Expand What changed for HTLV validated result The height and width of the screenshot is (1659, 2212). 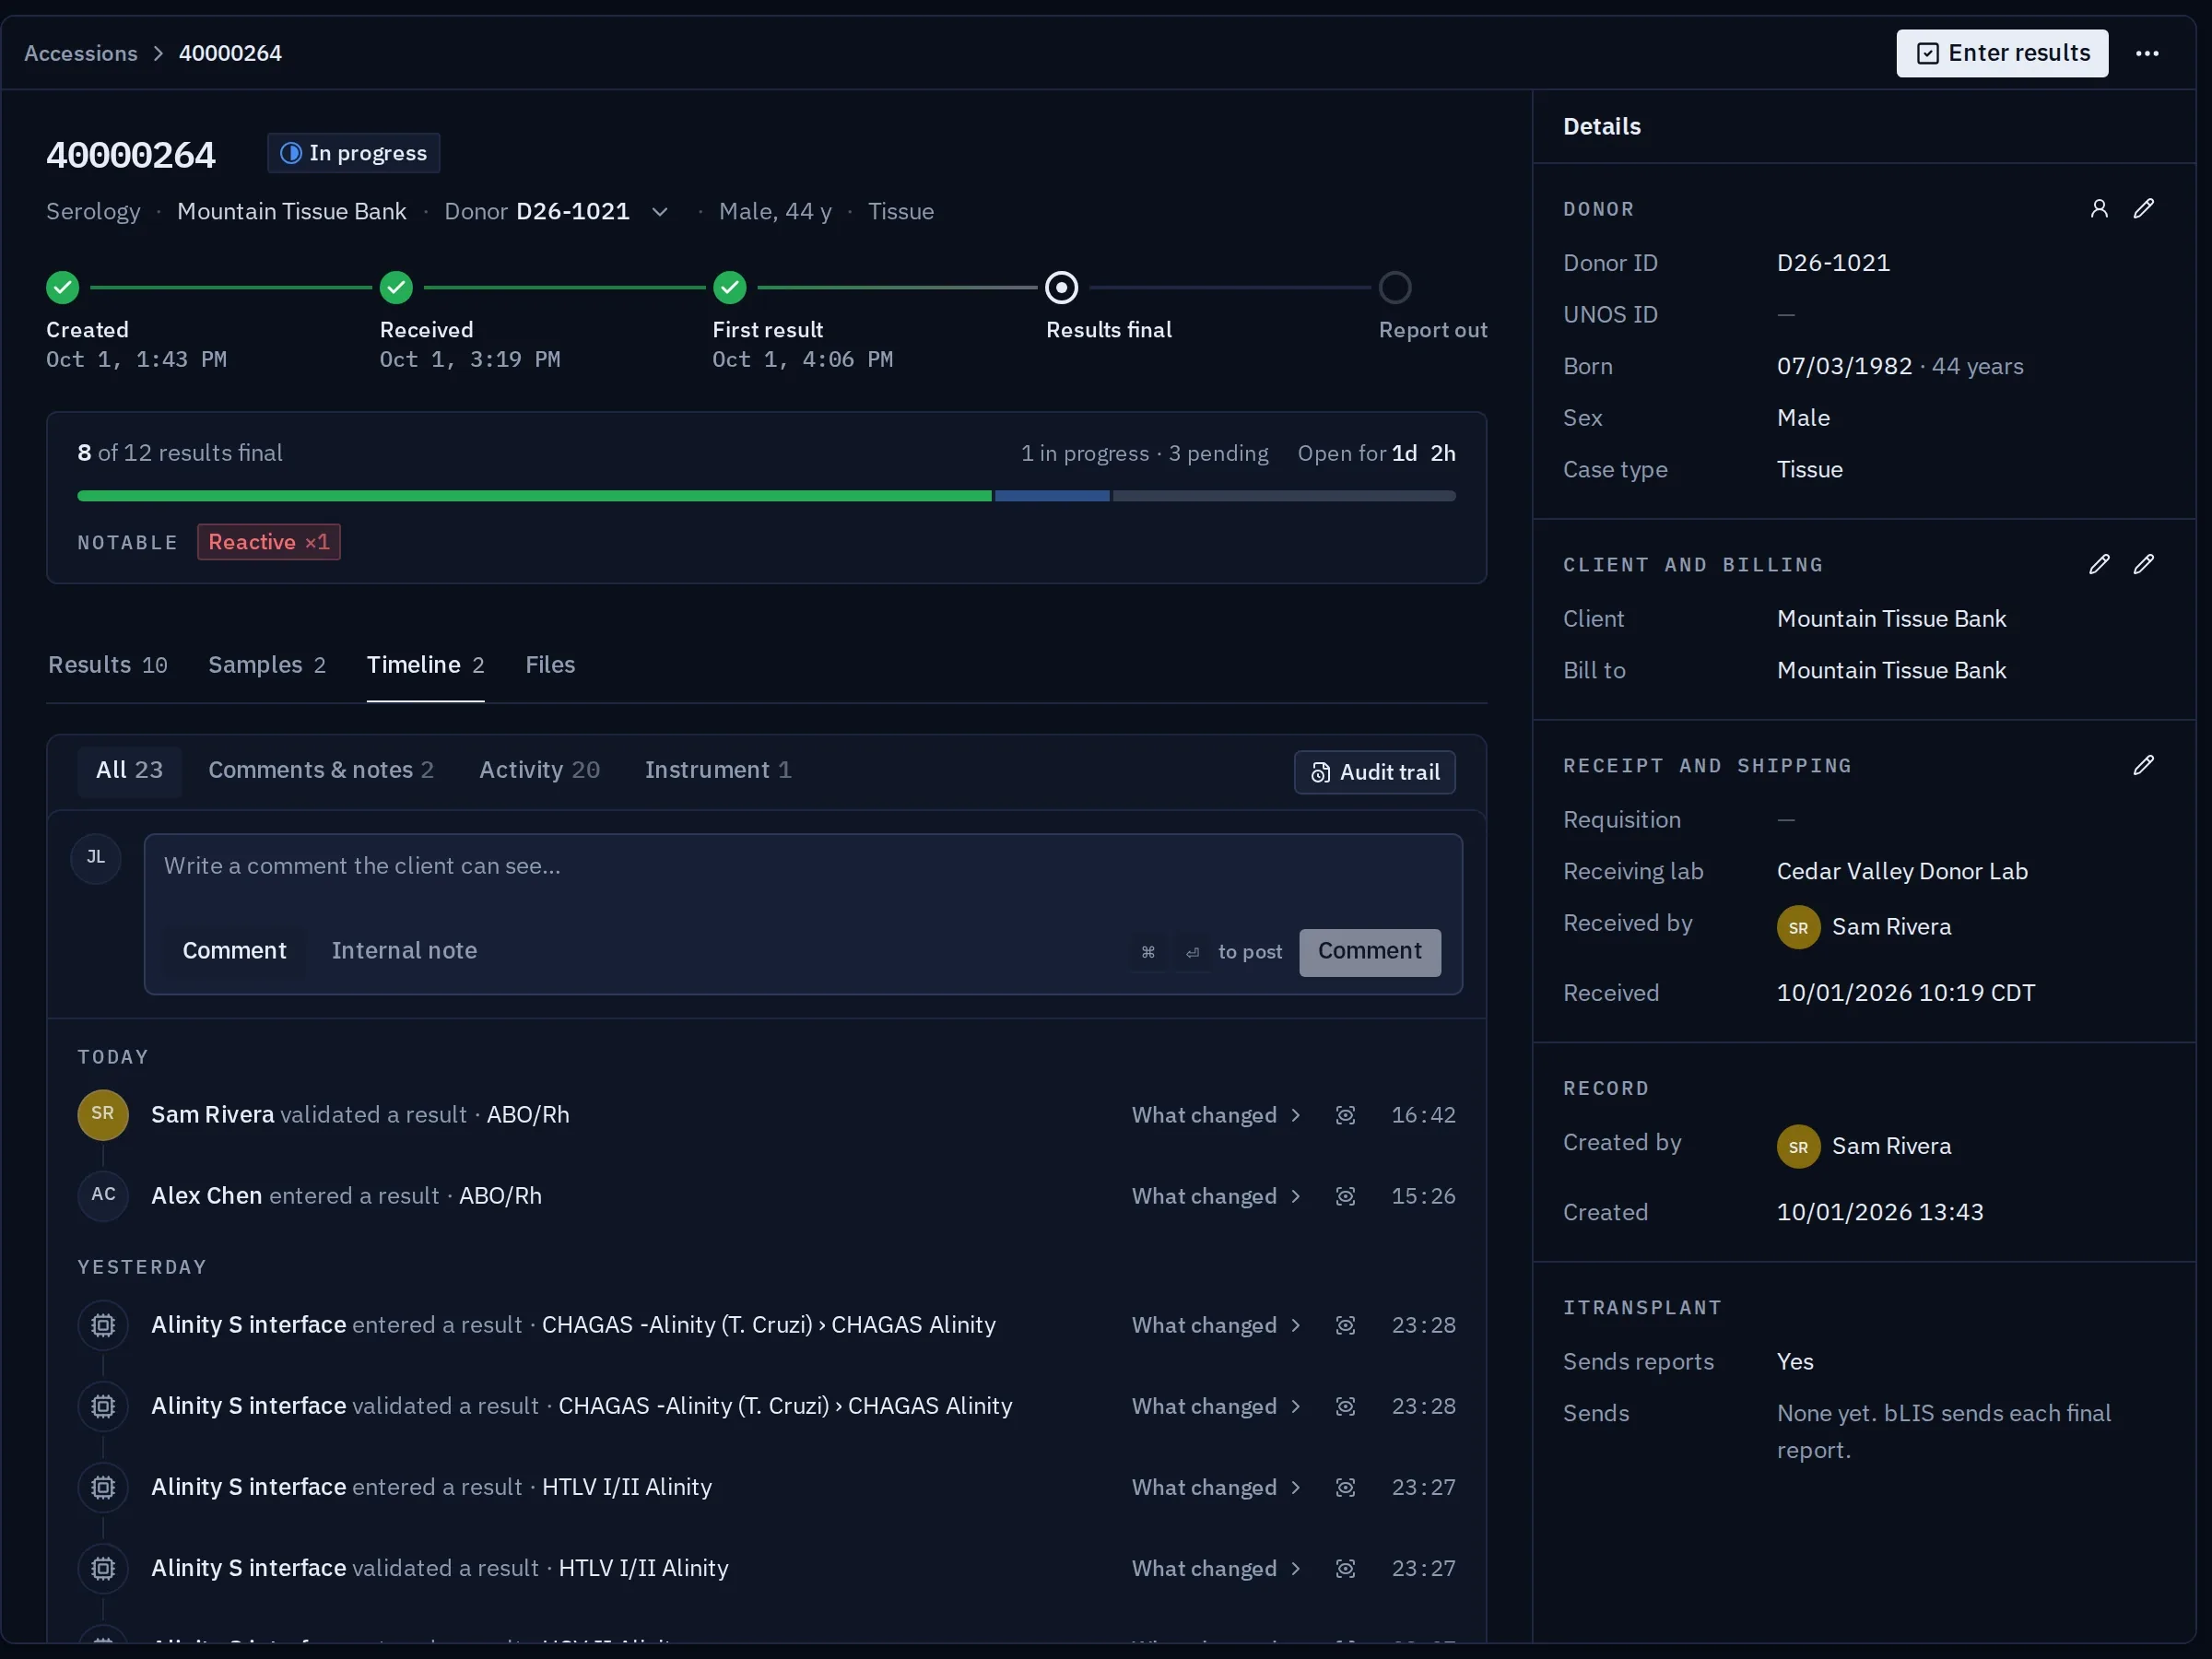coord(1216,1568)
